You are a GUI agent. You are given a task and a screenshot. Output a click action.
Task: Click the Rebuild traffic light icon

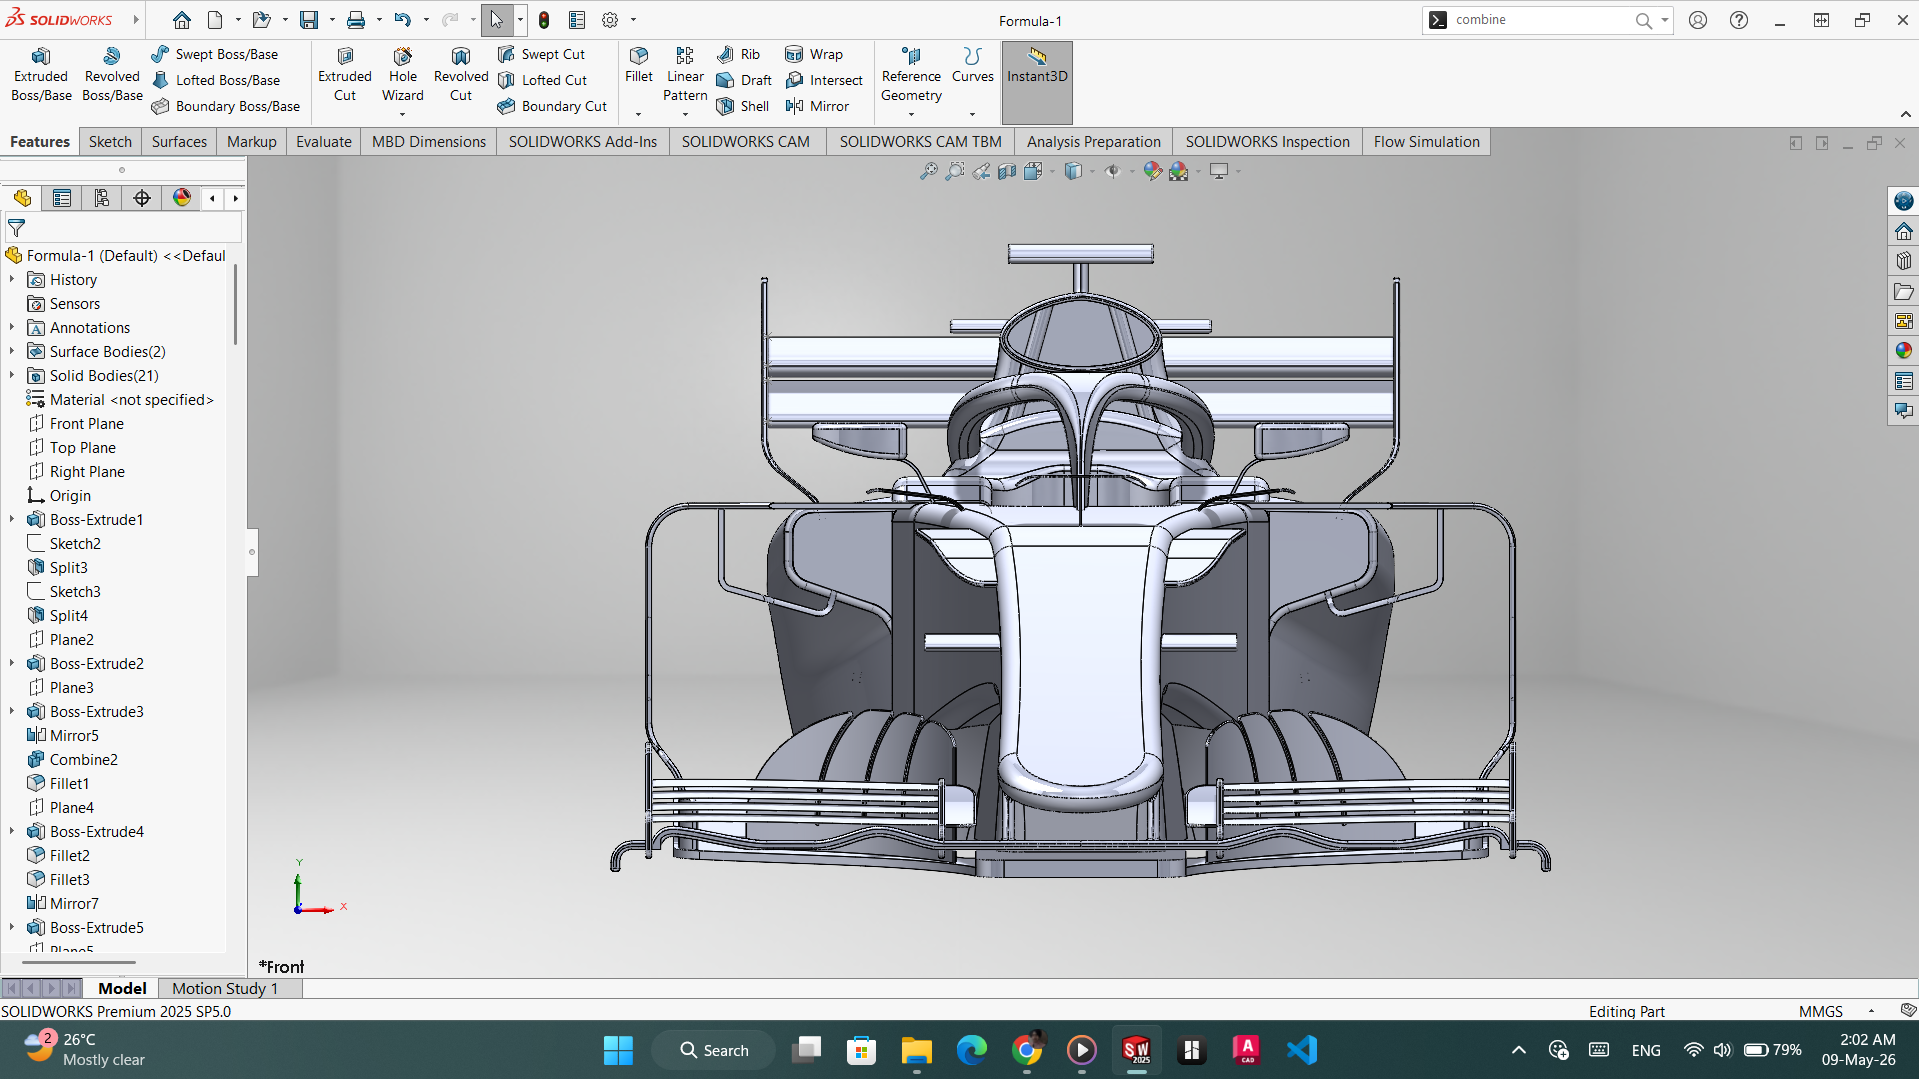(x=544, y=20)
